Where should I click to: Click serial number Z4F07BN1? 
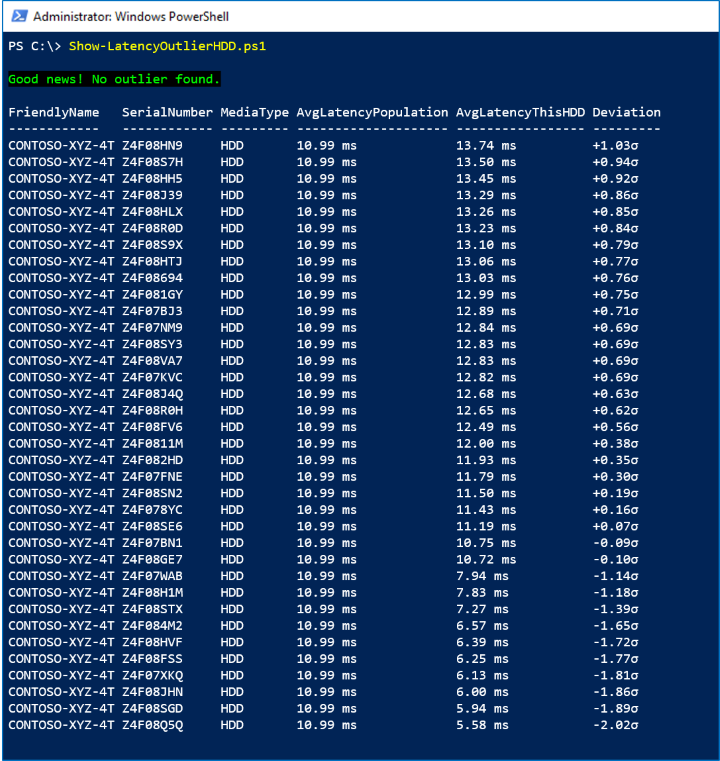click(152, 543)
